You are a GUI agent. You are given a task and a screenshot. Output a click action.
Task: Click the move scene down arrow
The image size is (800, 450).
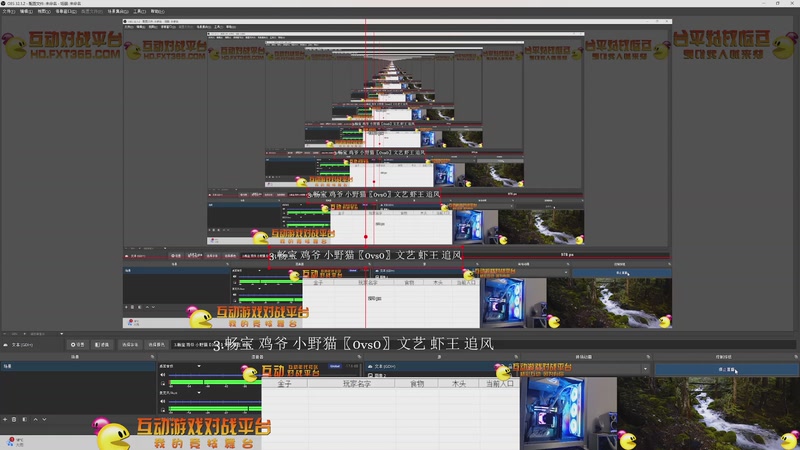click(x=44, y=419)
